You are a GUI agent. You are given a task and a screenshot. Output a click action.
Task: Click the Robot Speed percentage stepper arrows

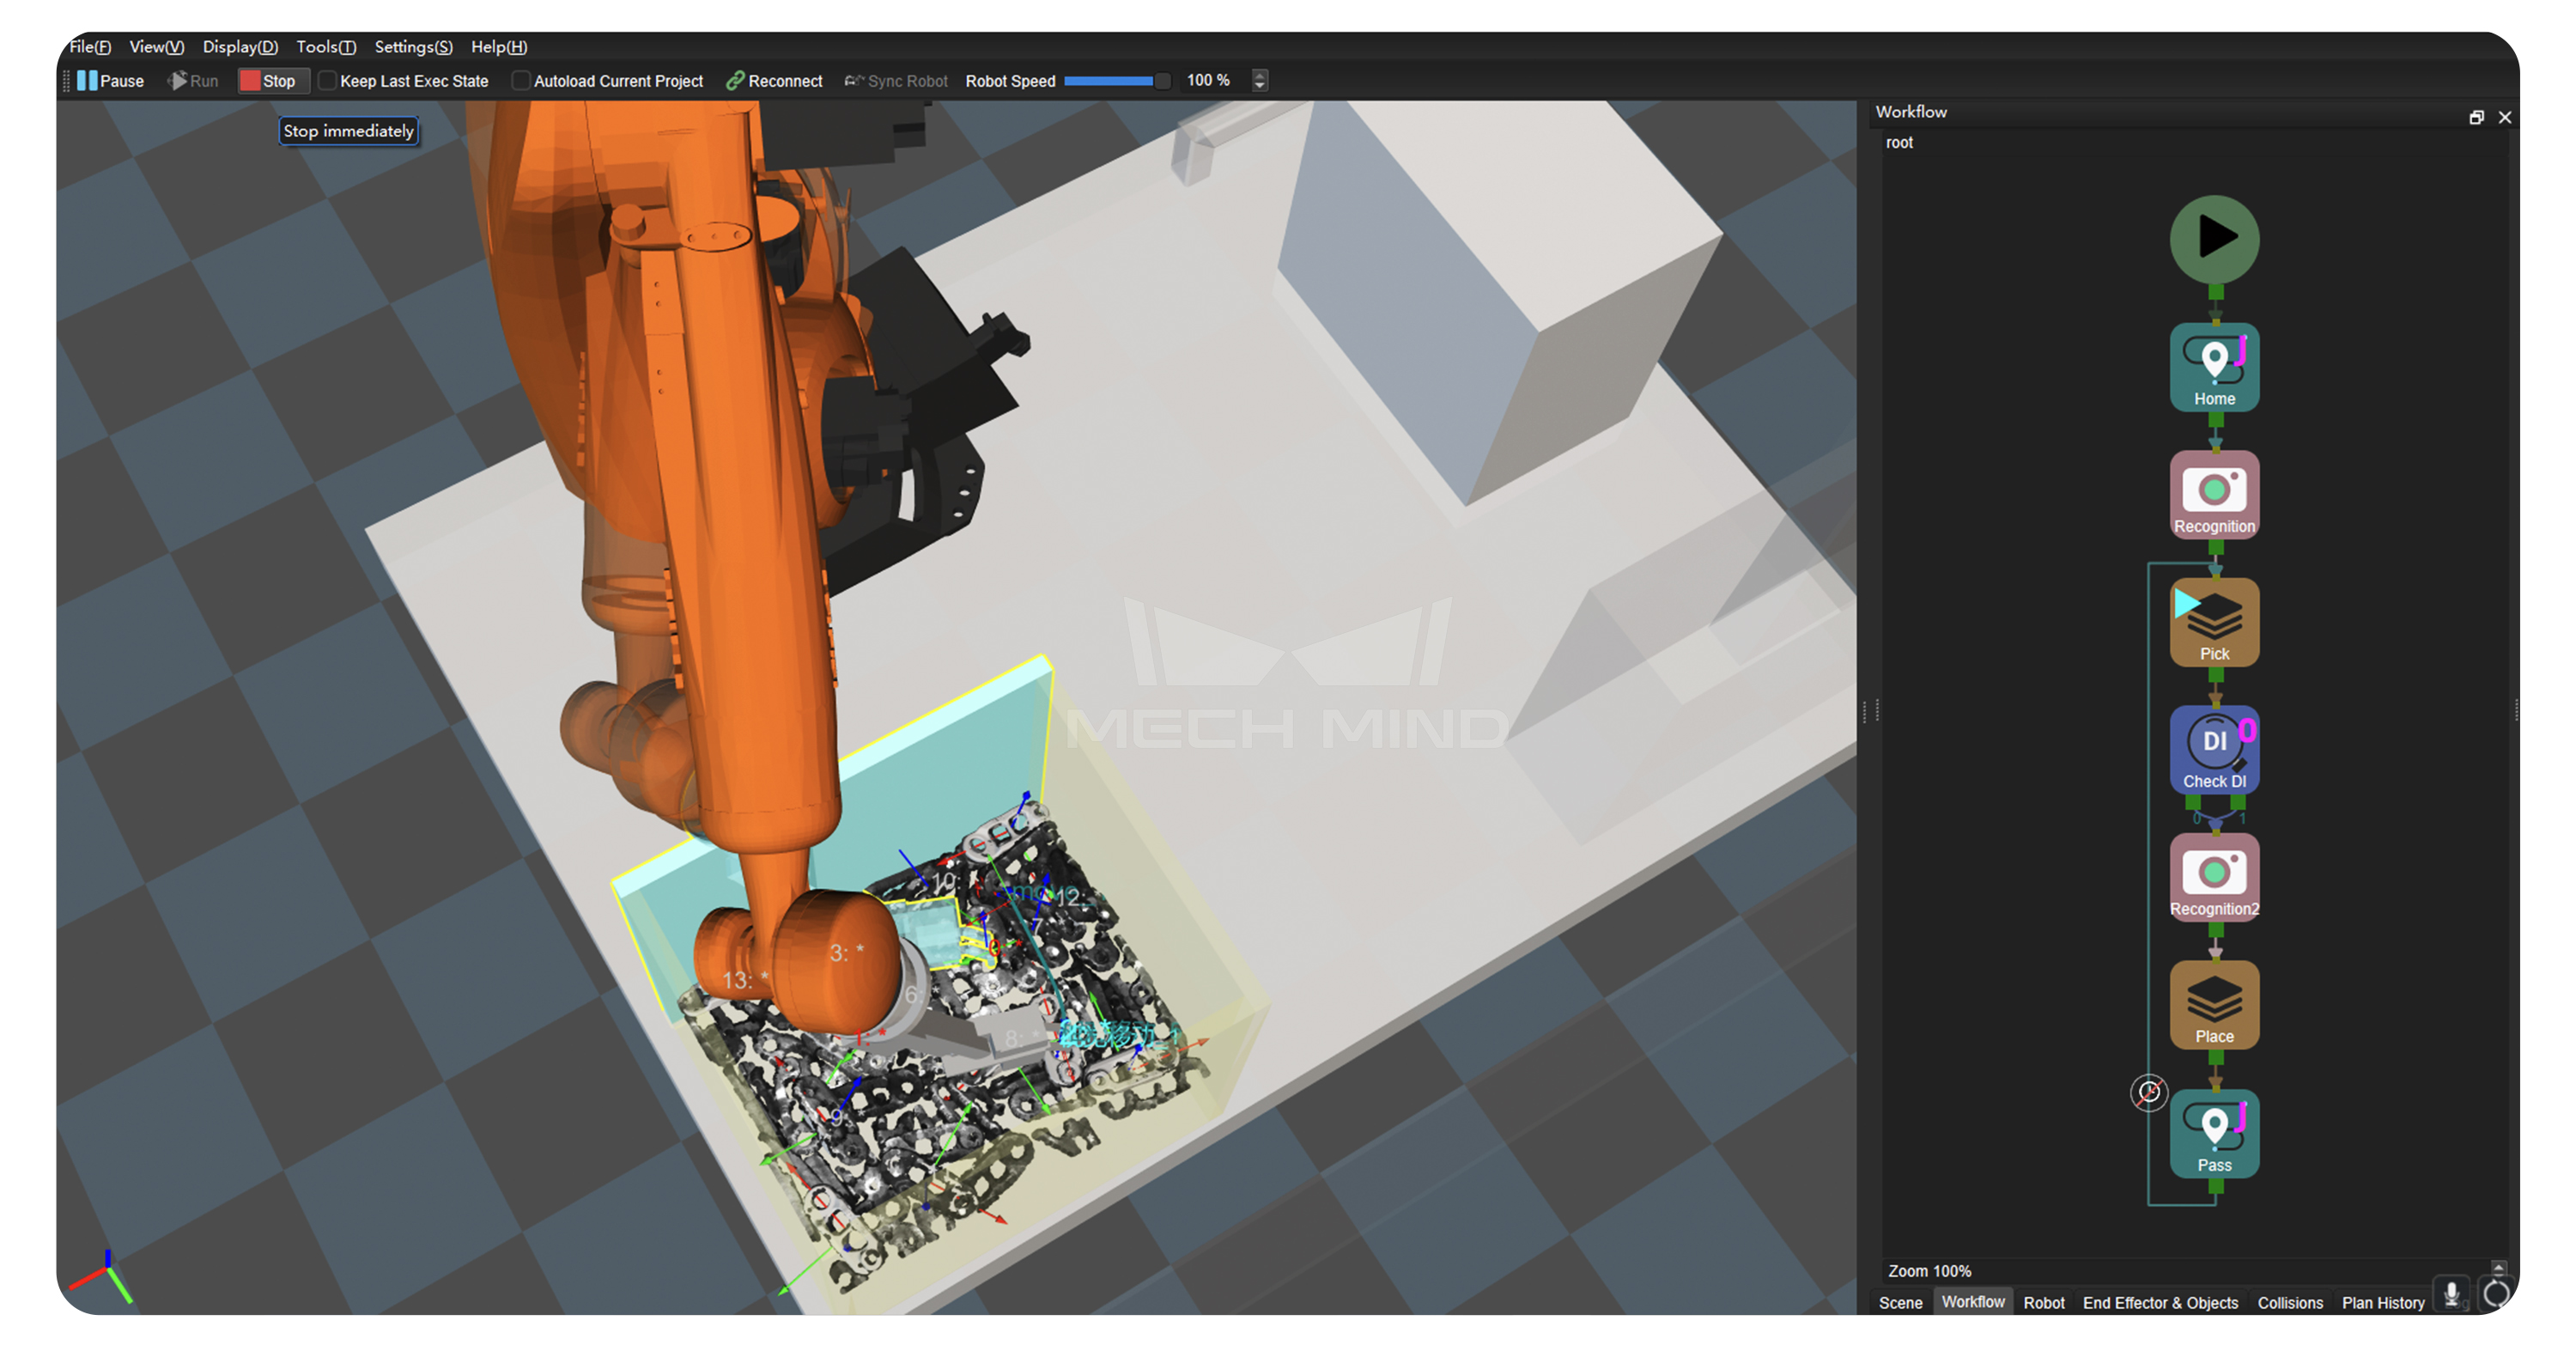tap(1259, 80)
